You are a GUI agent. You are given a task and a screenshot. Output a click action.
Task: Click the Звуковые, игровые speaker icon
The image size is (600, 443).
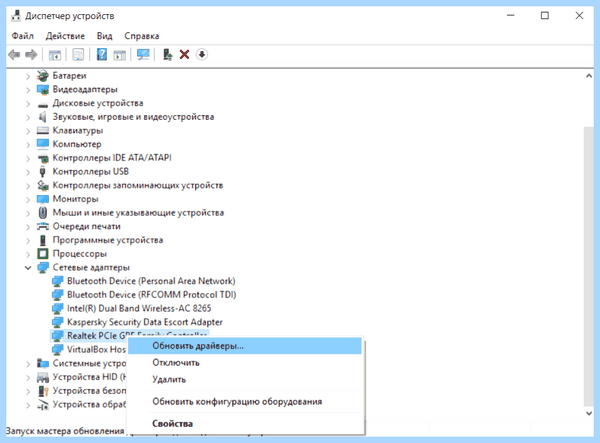(43, 117)
